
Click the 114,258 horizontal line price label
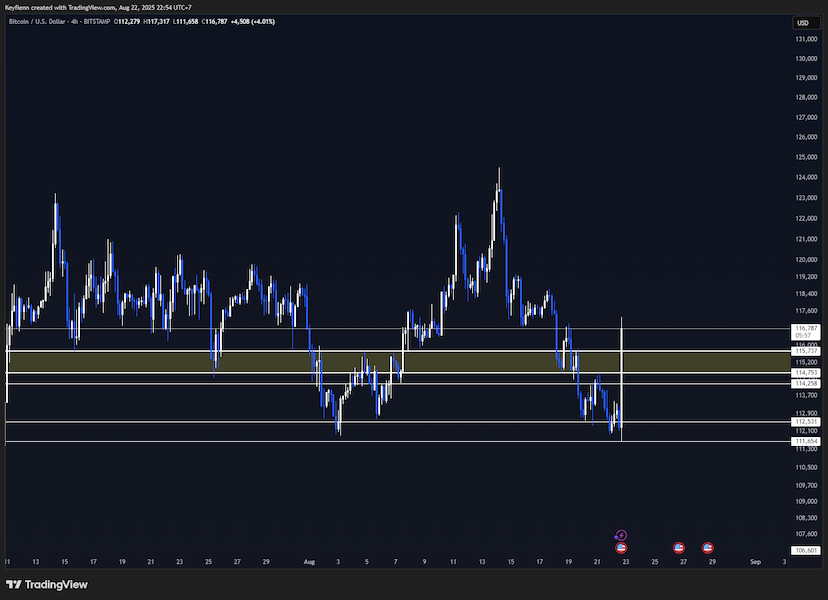coord(806,383)
